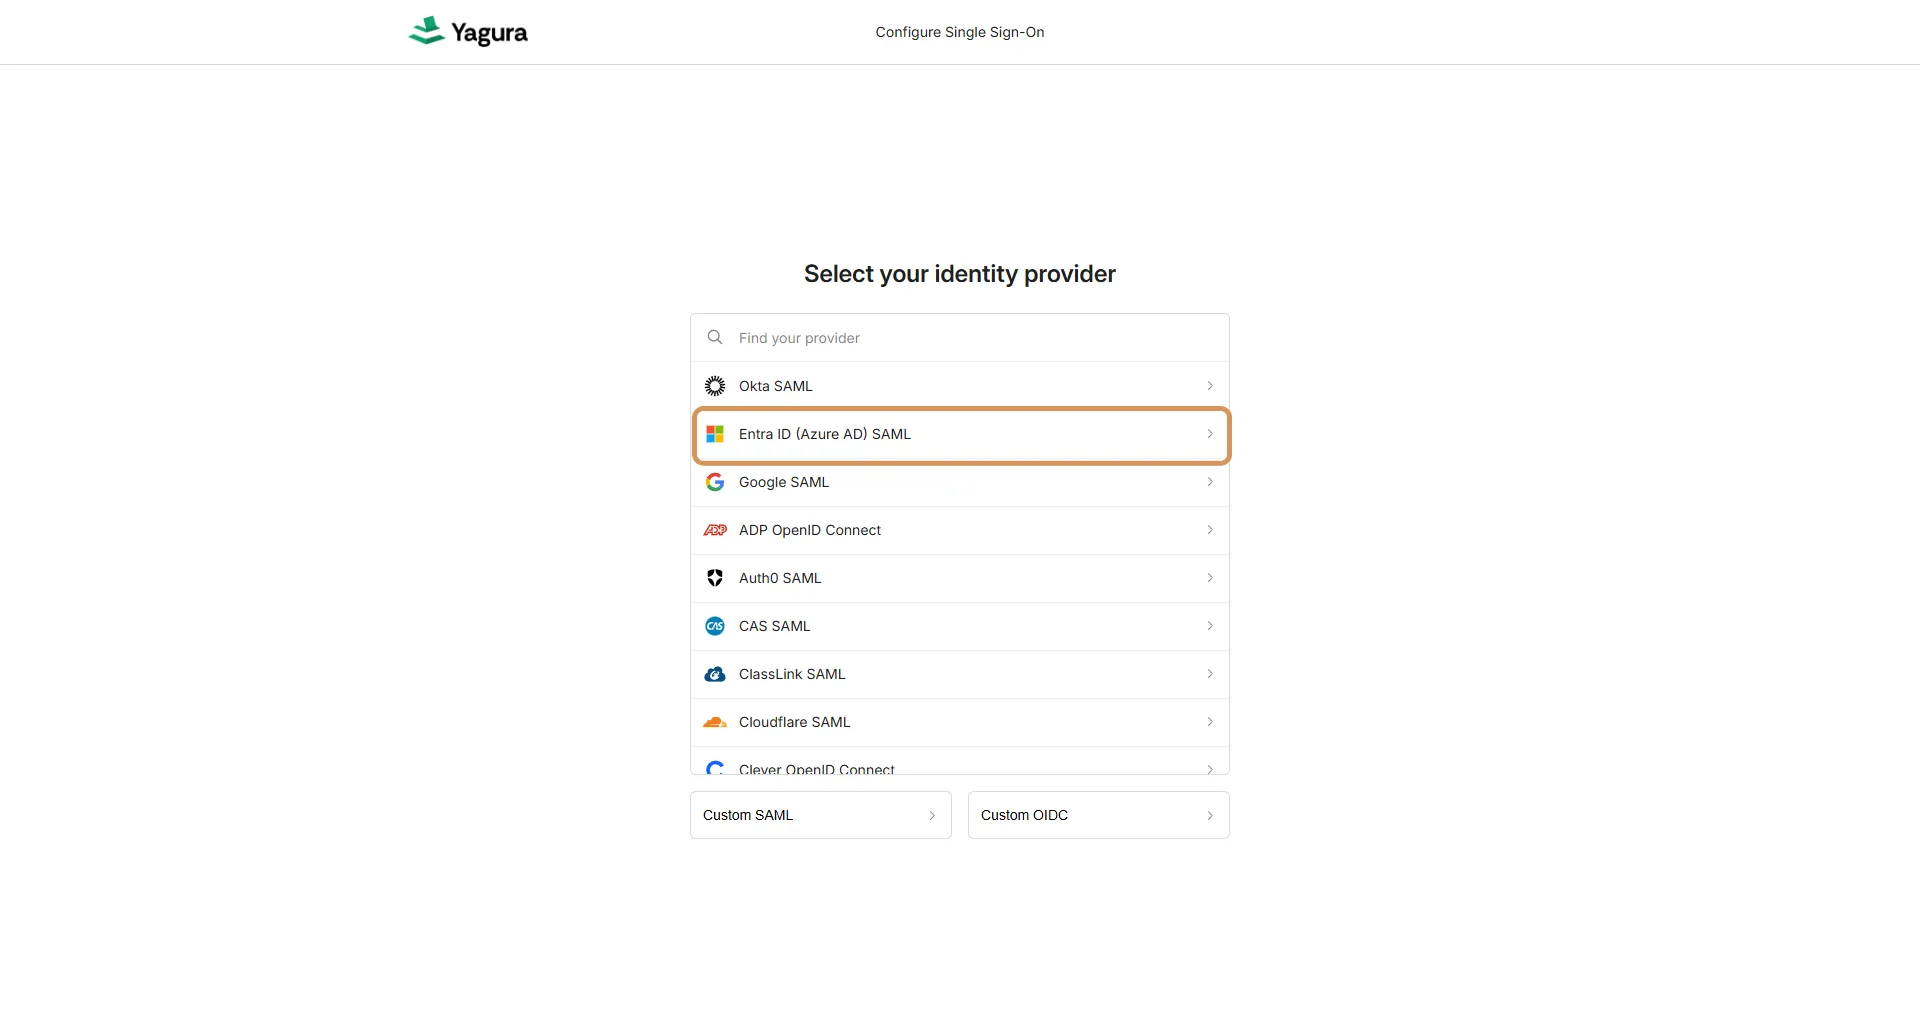Click the Okta sunburst icon
This screenshot has width=1920, height=1031.
click(715, 386)
